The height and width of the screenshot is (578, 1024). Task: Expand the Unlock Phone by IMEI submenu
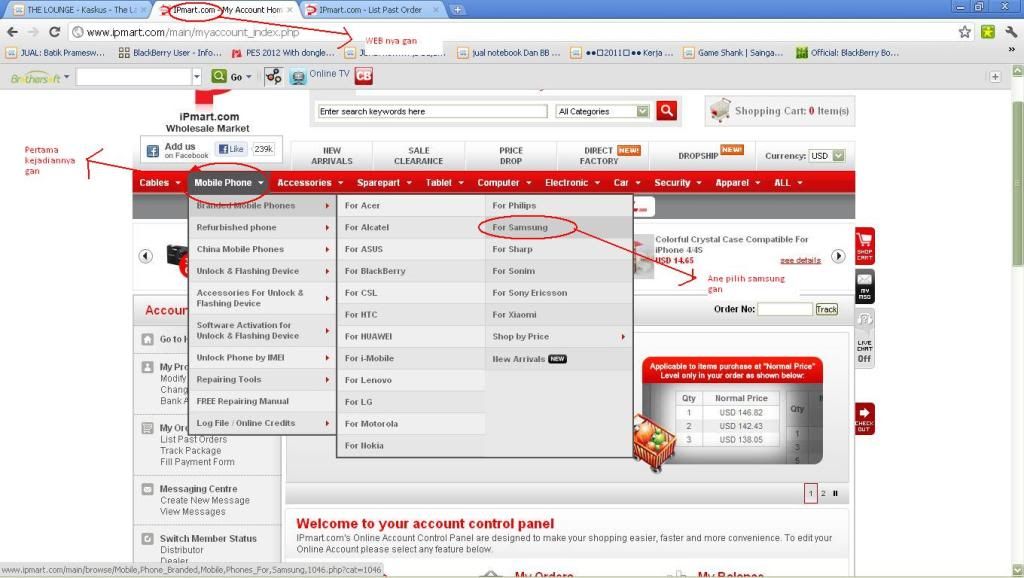click(x=327, y=357)
